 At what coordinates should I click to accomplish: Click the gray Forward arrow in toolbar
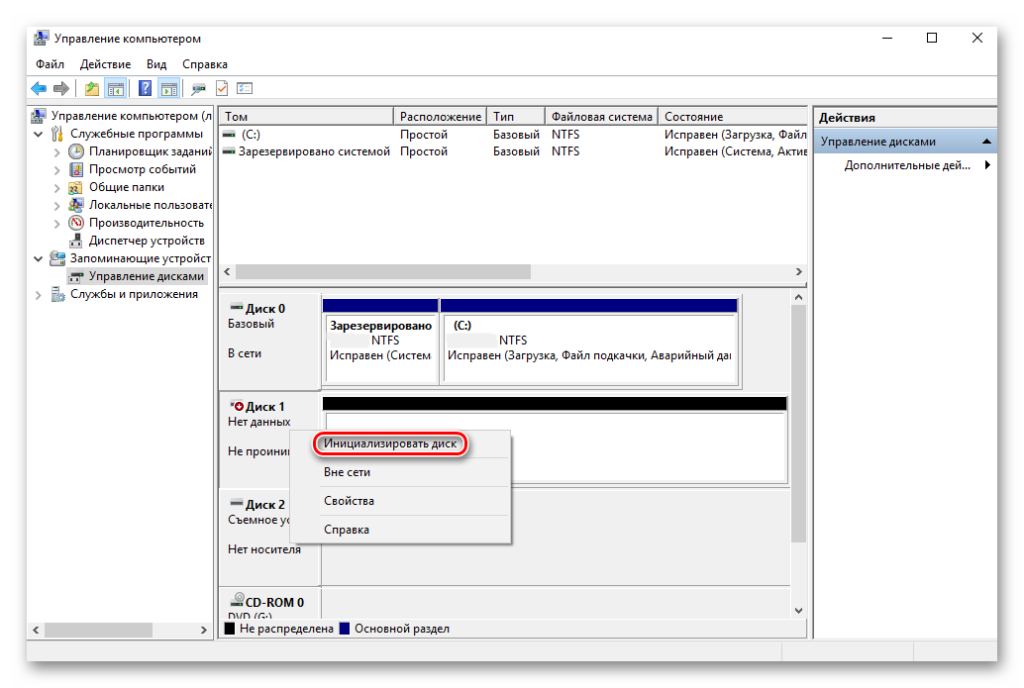coord(61,88)
